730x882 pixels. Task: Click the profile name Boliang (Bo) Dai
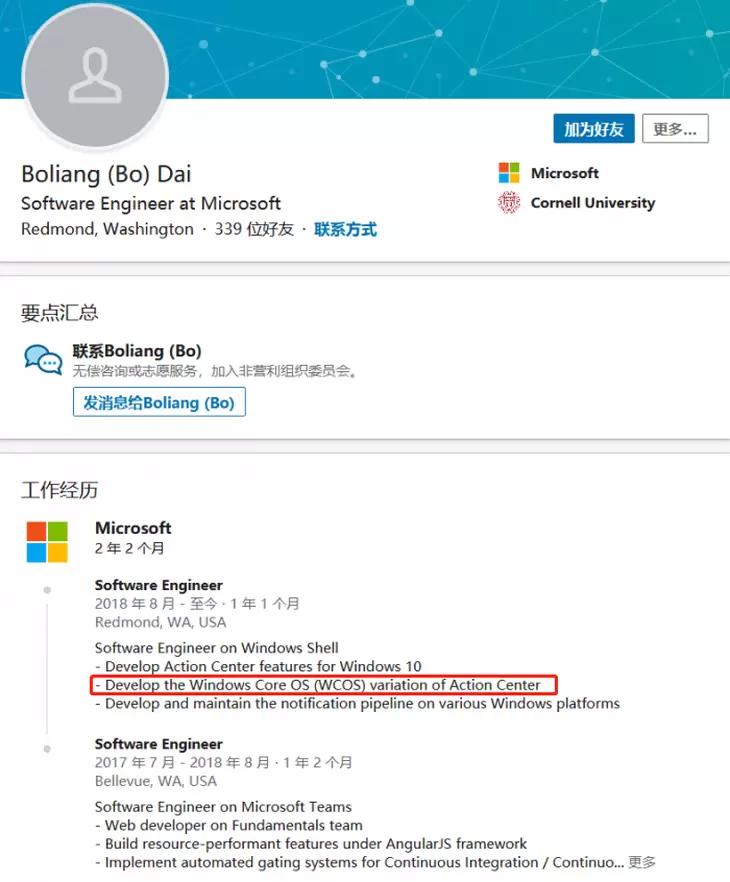tap(106, 173)
